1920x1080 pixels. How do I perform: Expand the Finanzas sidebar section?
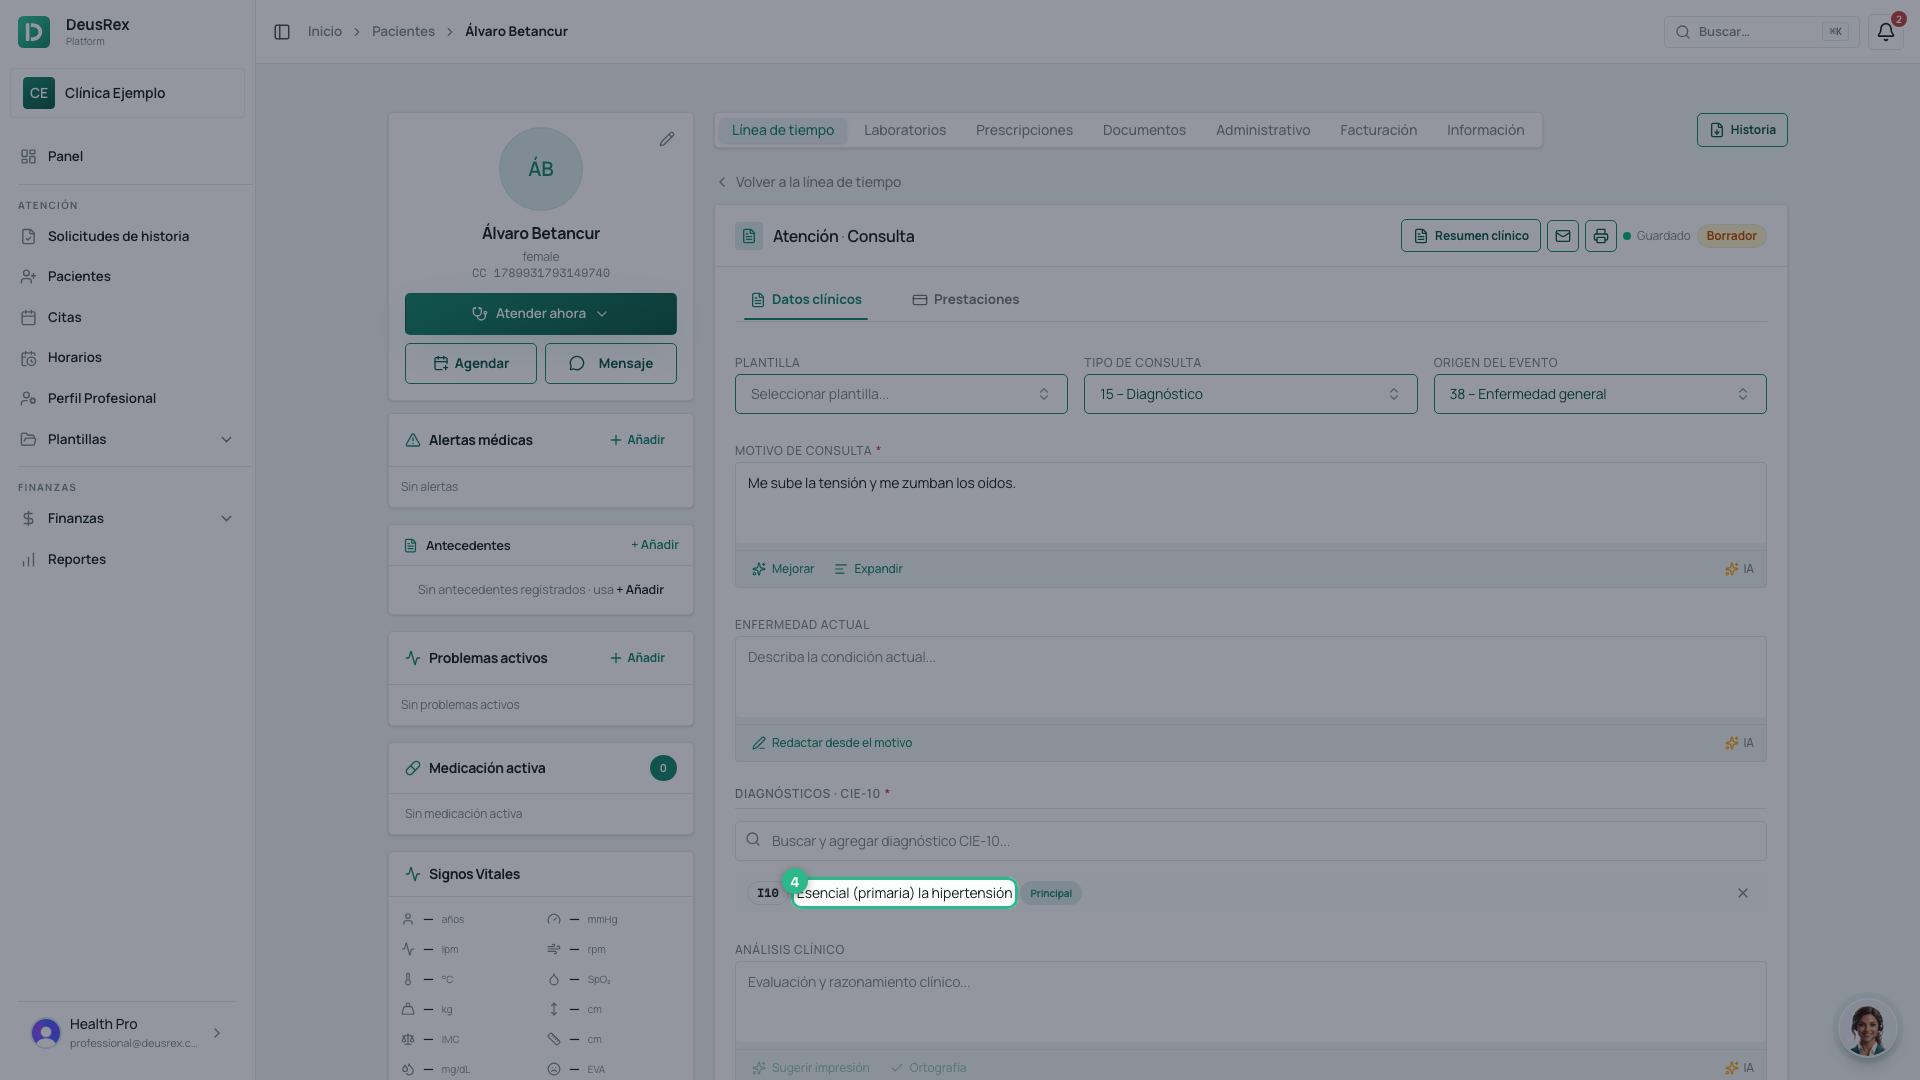pyautogui.click(x=127, y=518)
